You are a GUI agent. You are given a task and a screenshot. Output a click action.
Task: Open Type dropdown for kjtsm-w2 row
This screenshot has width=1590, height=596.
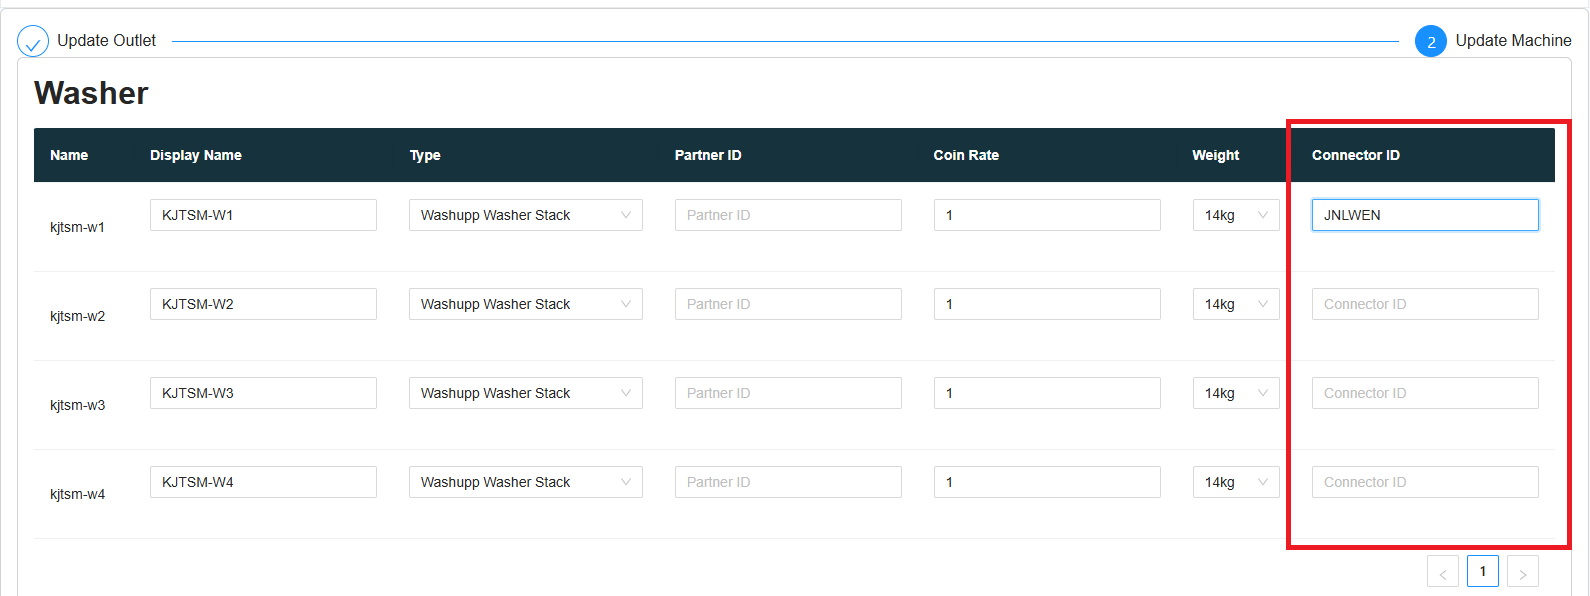click(526, 304)
